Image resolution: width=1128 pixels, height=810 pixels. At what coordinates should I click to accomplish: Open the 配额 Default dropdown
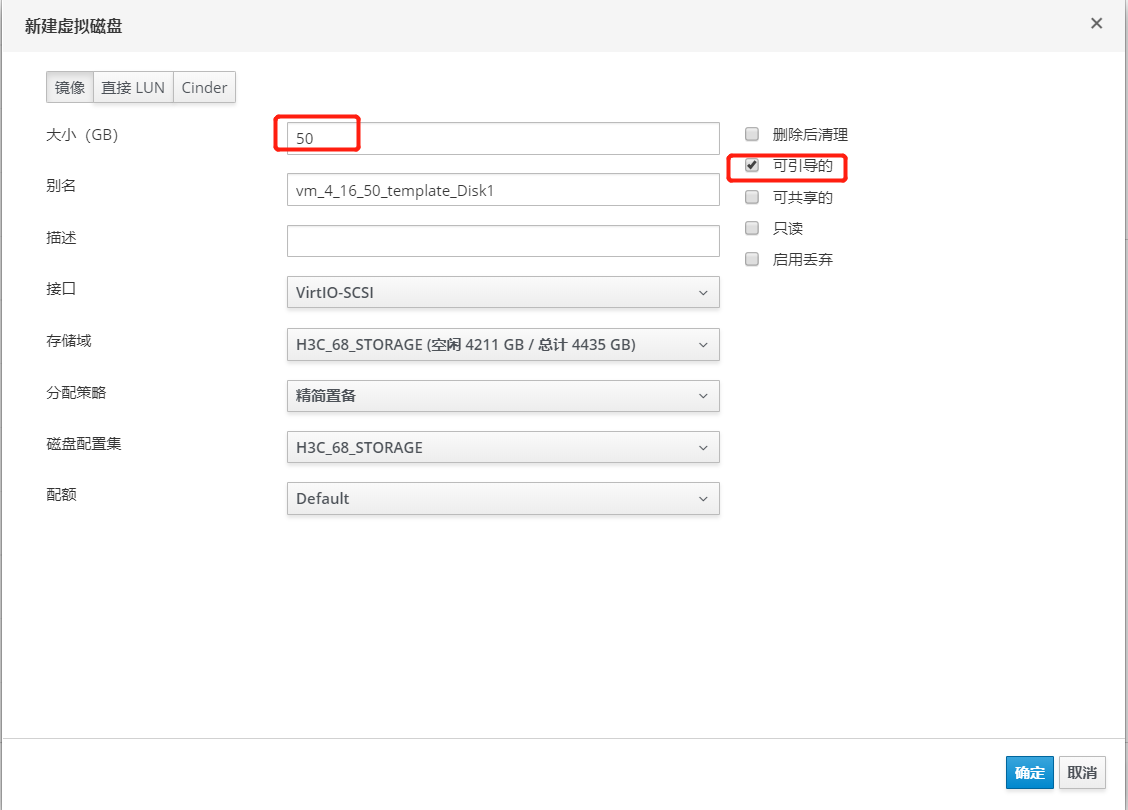502,499
